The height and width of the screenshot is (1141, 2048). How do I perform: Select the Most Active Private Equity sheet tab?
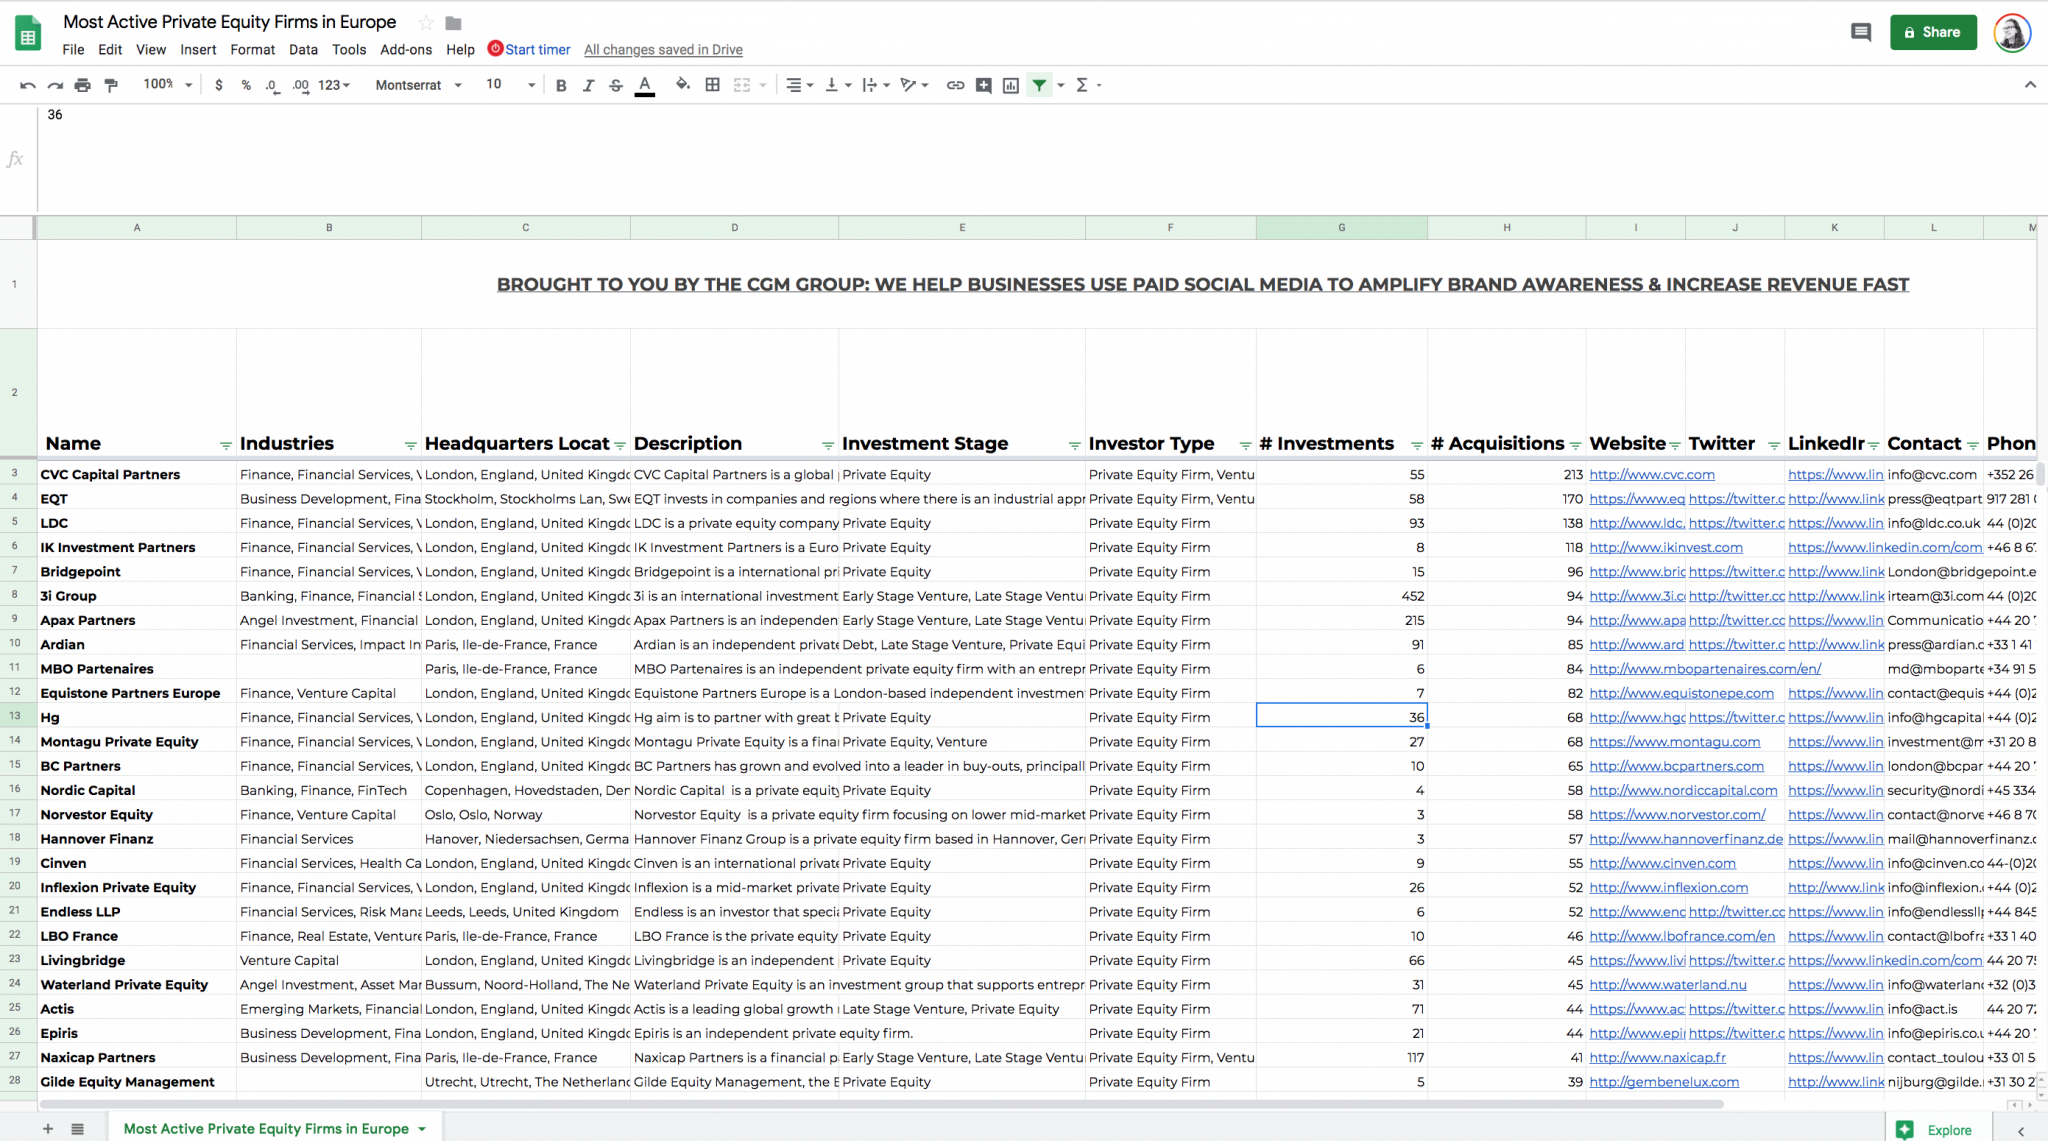point(266,1128)
